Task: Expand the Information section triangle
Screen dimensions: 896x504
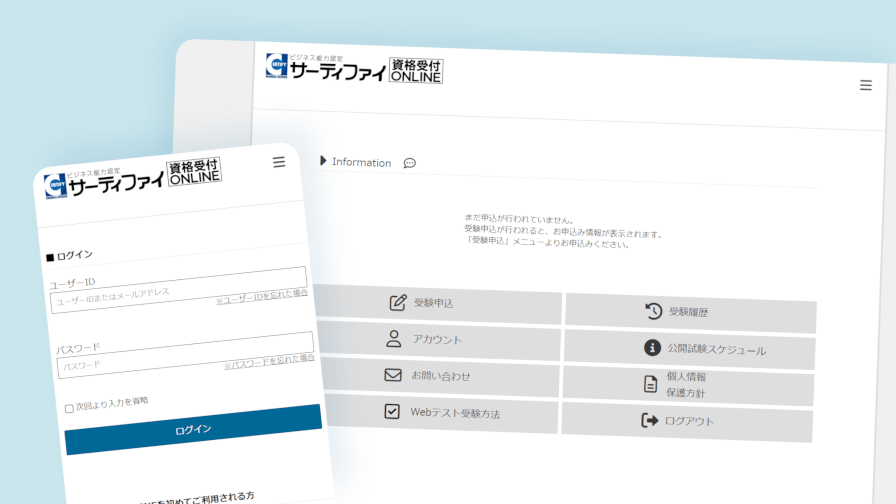Action: pos(323,161)
